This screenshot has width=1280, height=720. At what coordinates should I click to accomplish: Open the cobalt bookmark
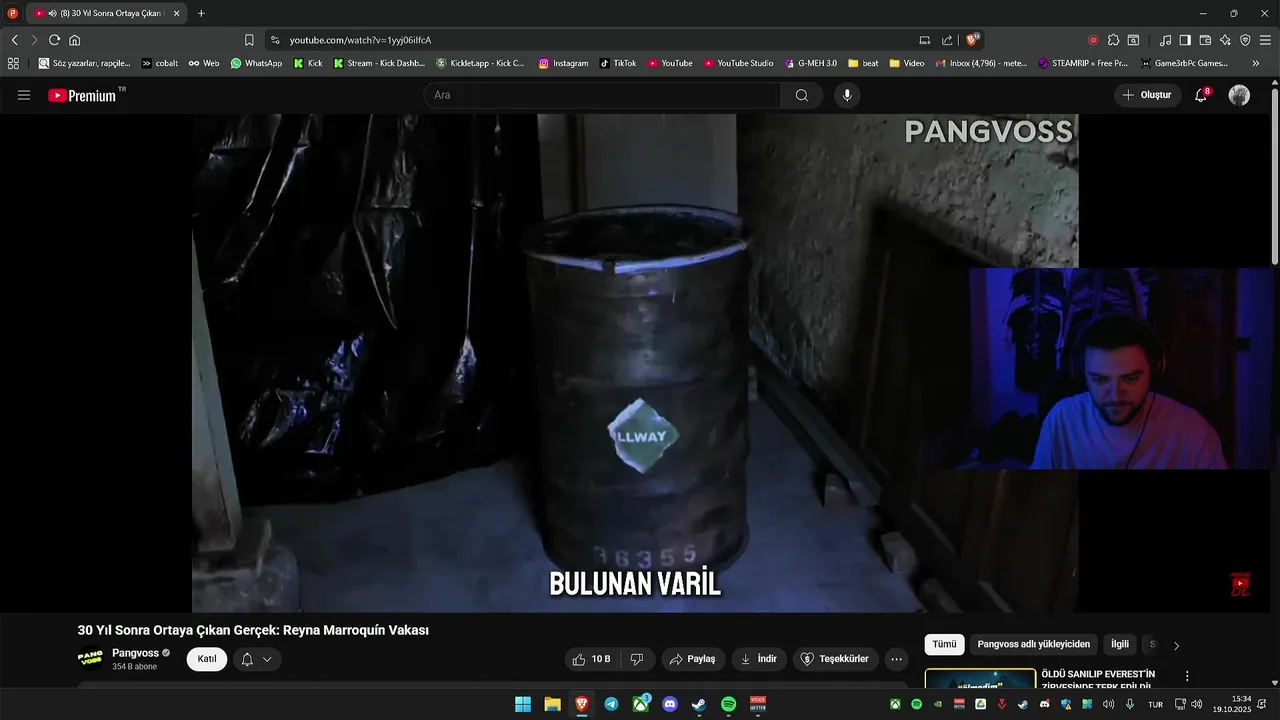tap(160, 63)
